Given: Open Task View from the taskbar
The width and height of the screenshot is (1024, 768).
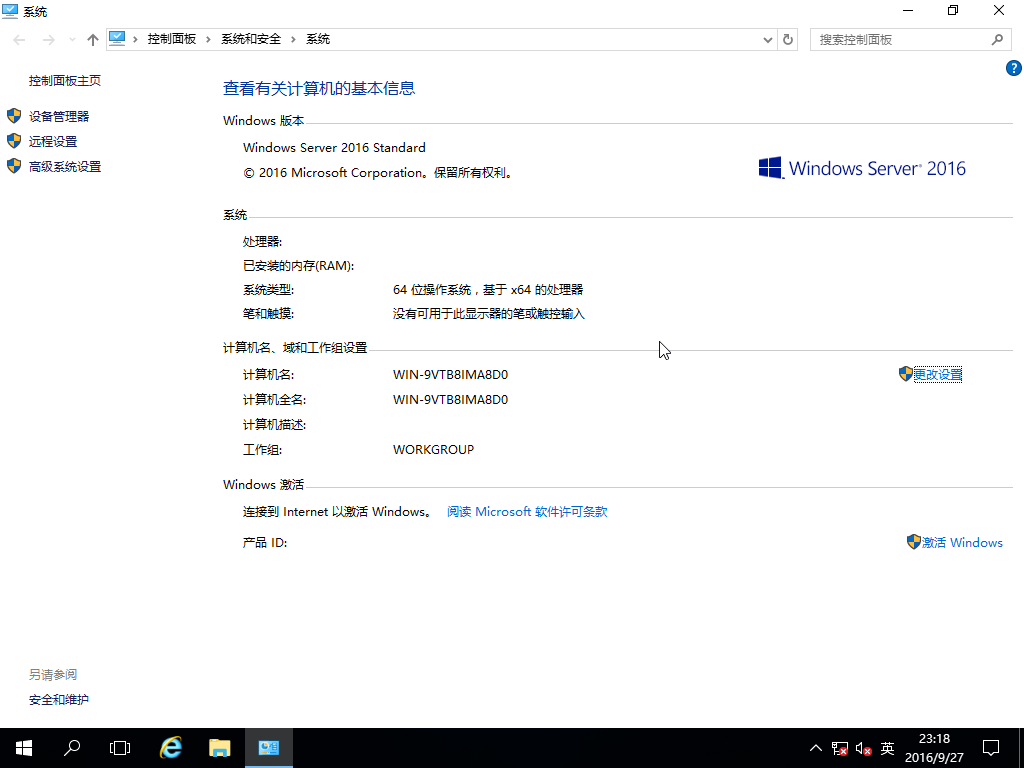Looking at the screenshot, I should (120, 748).
